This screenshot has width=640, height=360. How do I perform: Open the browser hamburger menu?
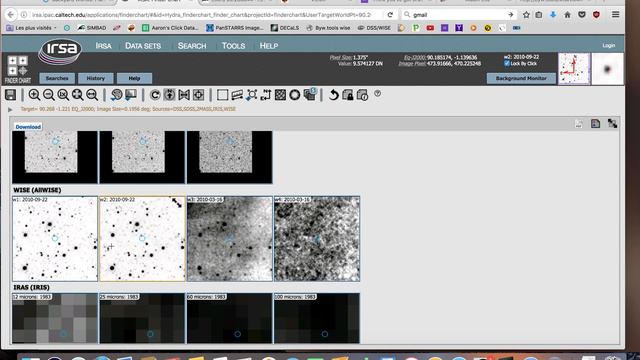[616, 15]
